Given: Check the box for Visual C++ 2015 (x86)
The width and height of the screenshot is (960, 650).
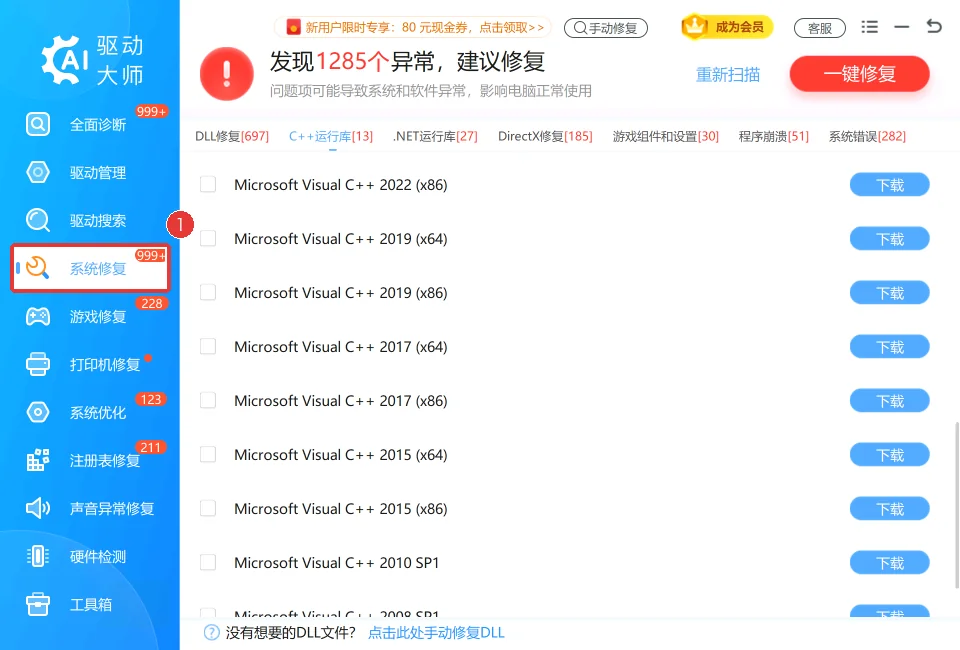Looking at the screenshot, I should point(208,508).
